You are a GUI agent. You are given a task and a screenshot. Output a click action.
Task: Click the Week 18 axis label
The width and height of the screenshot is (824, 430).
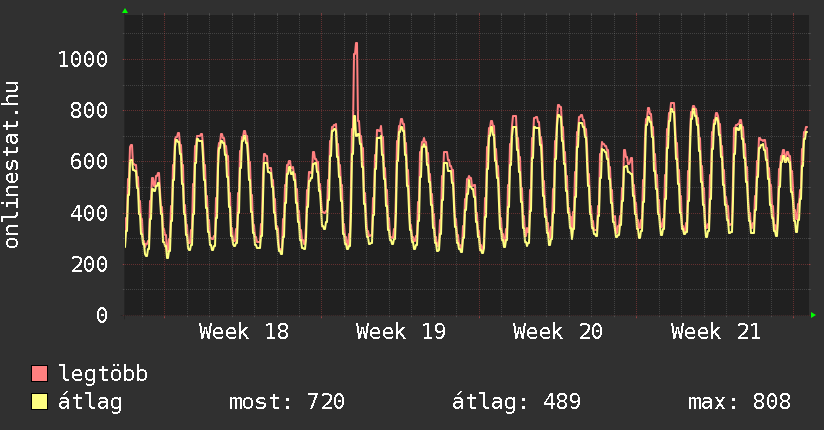click(244, 332)
